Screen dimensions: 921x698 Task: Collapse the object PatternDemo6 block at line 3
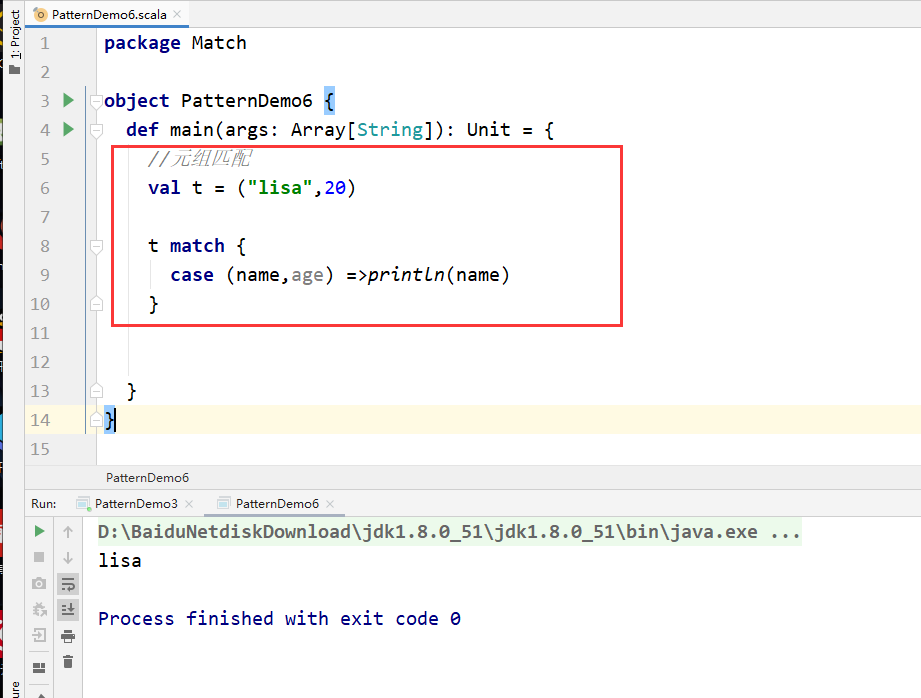(x=96, y=102)
